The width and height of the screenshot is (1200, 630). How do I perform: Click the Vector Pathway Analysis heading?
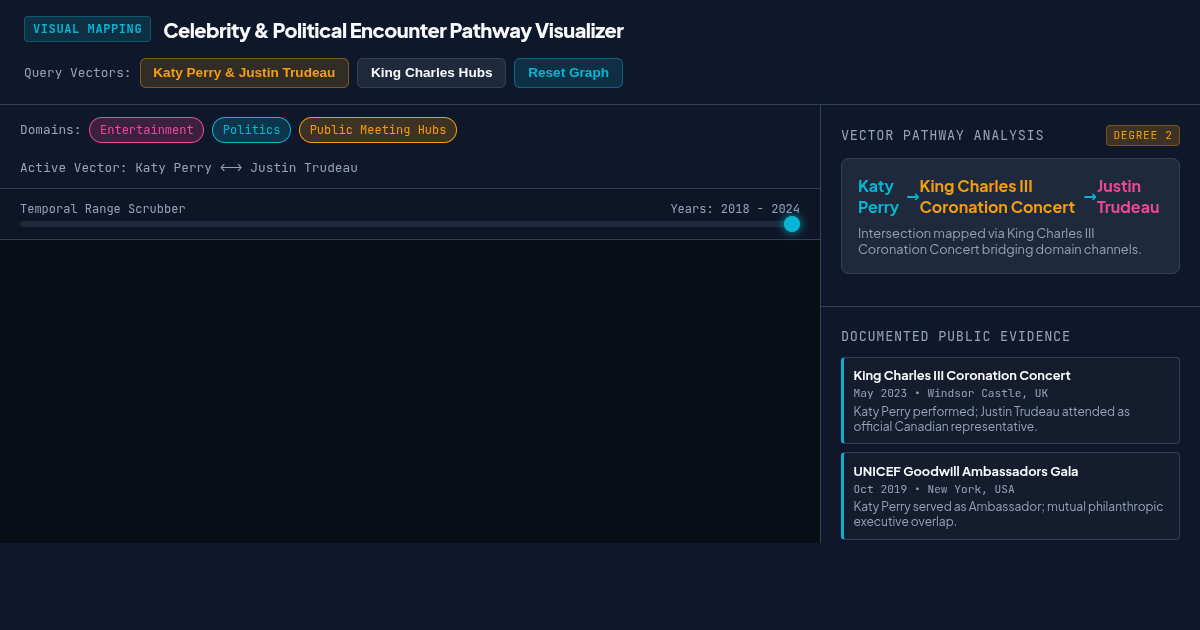click(943, 136)
